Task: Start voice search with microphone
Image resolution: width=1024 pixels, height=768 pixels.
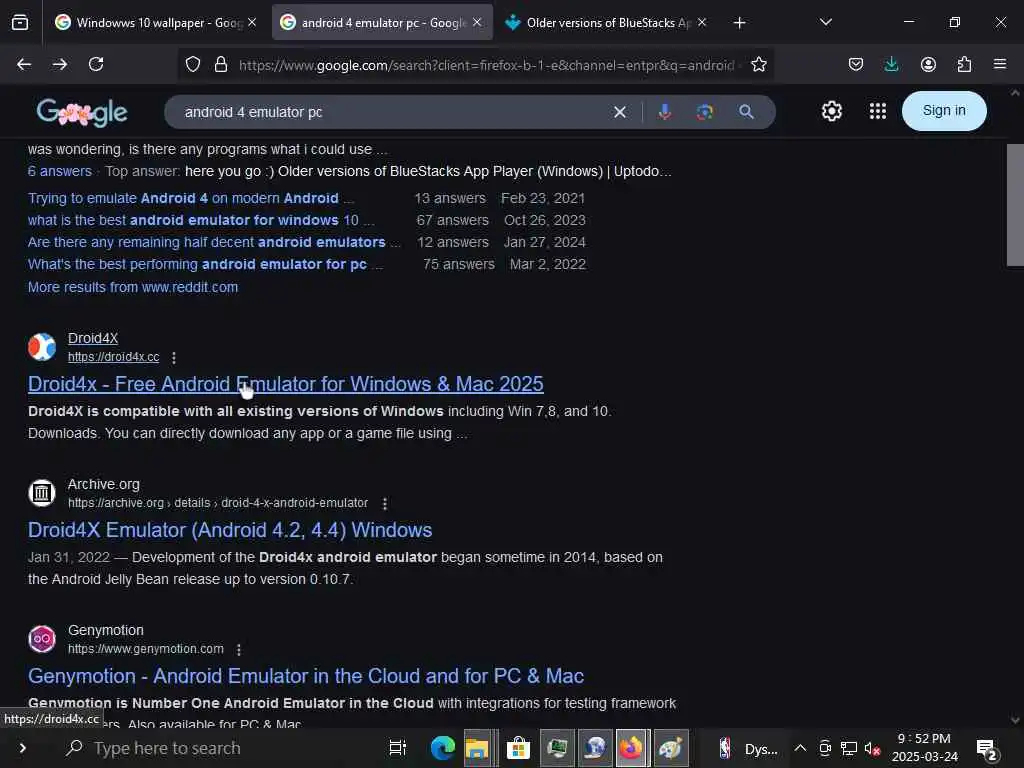Action: [665, 112]
